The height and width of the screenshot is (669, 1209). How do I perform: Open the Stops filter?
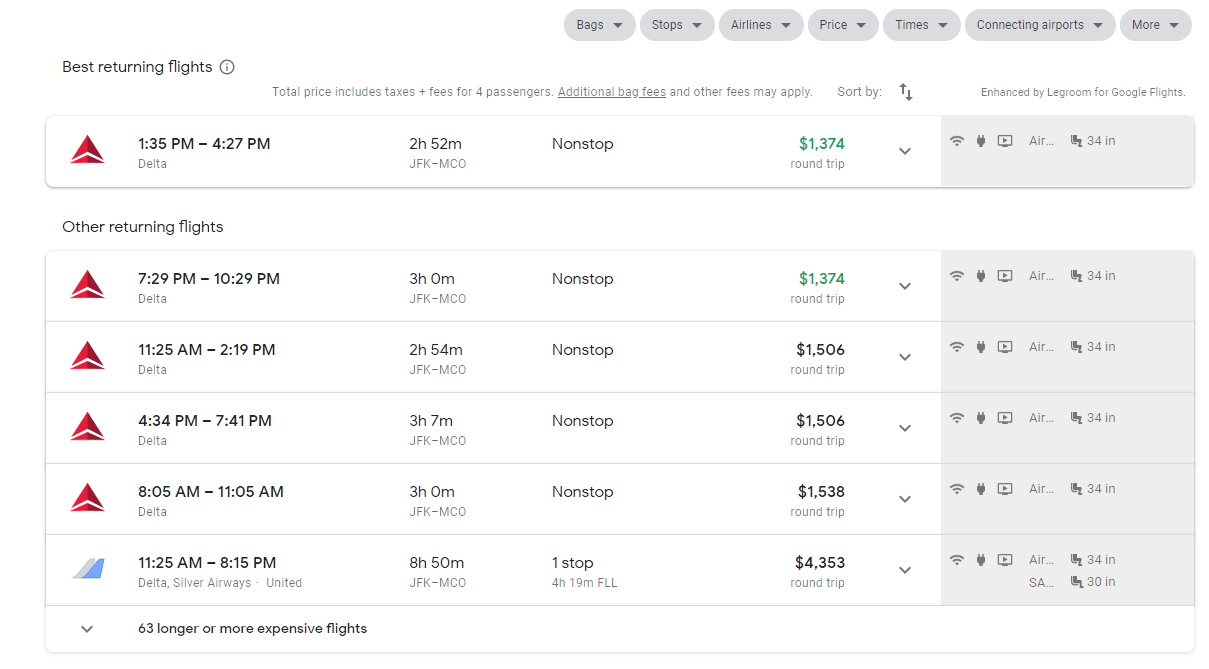tap(676, 25)
